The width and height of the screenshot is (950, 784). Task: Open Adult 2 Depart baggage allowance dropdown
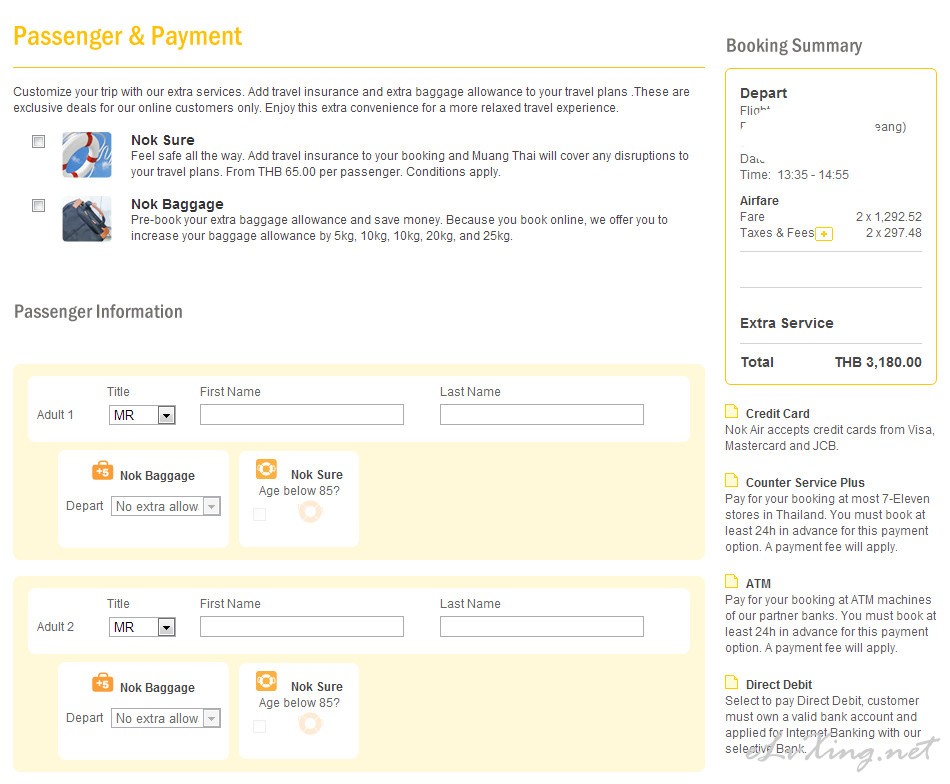[x=165, y=719]
